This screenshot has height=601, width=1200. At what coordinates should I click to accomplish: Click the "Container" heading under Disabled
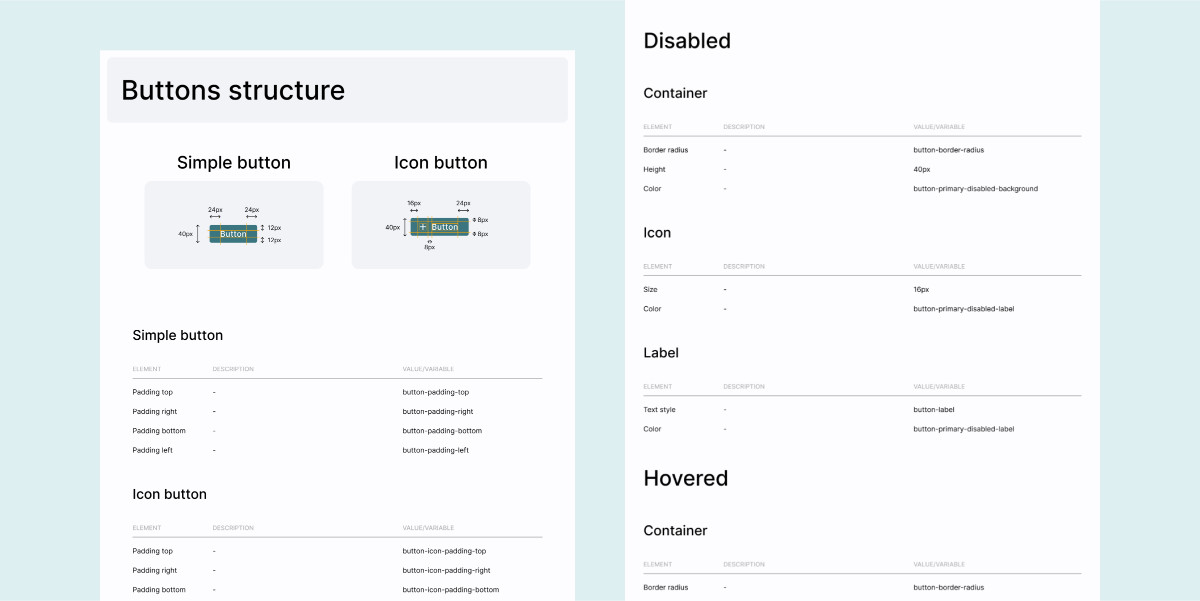click(675, 93)
